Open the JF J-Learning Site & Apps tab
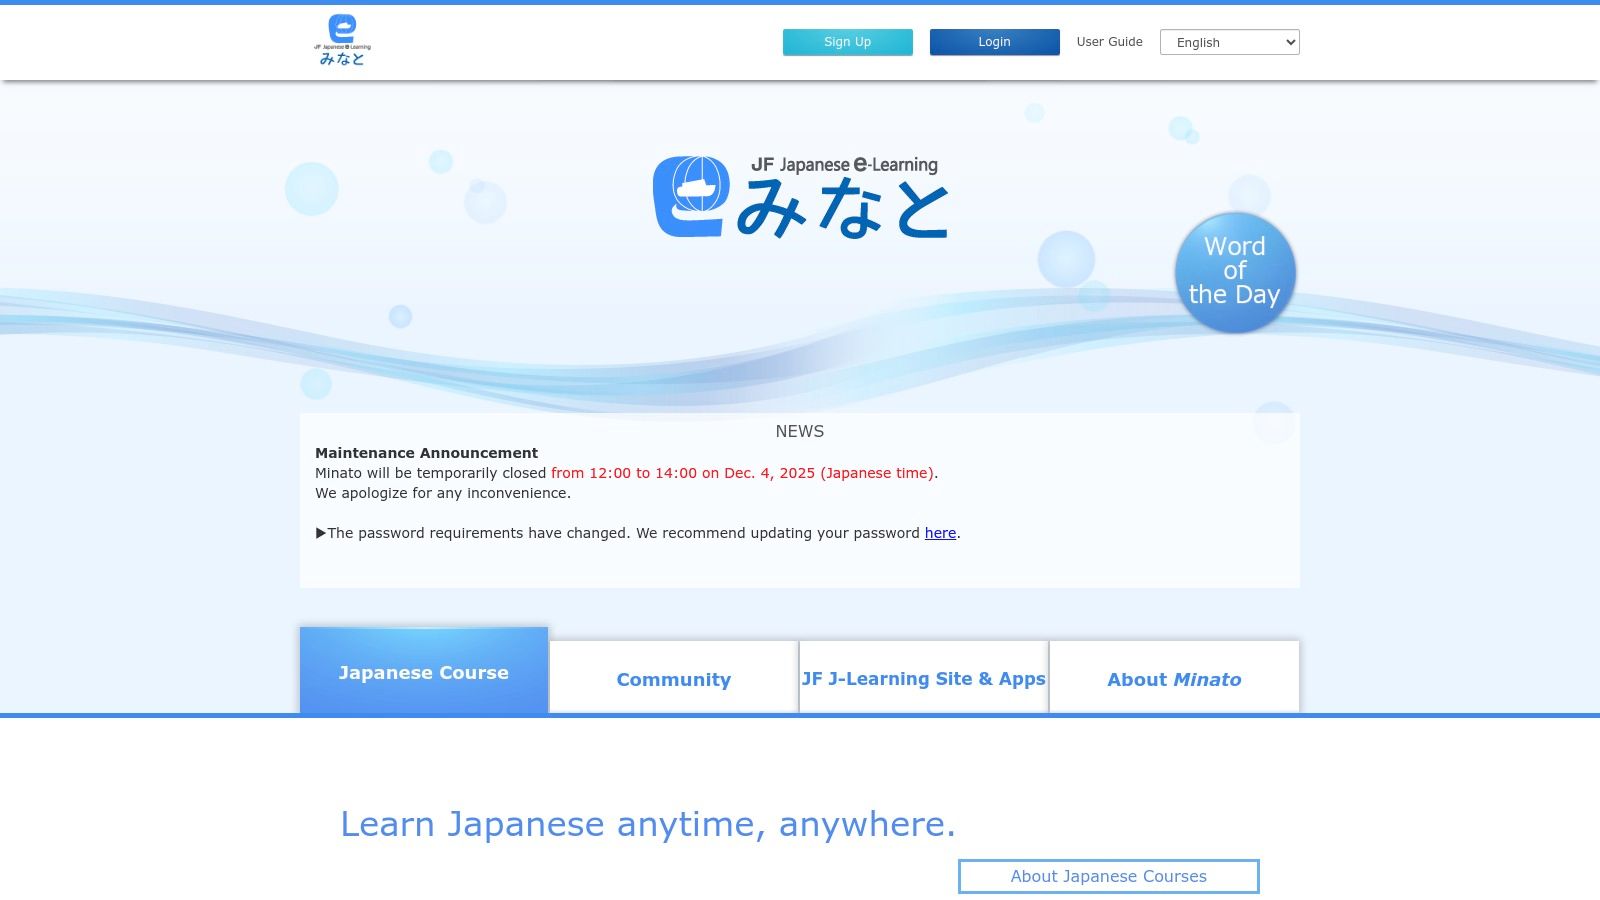This screenshot has width=1600, height=900. [x=923, y=679]
